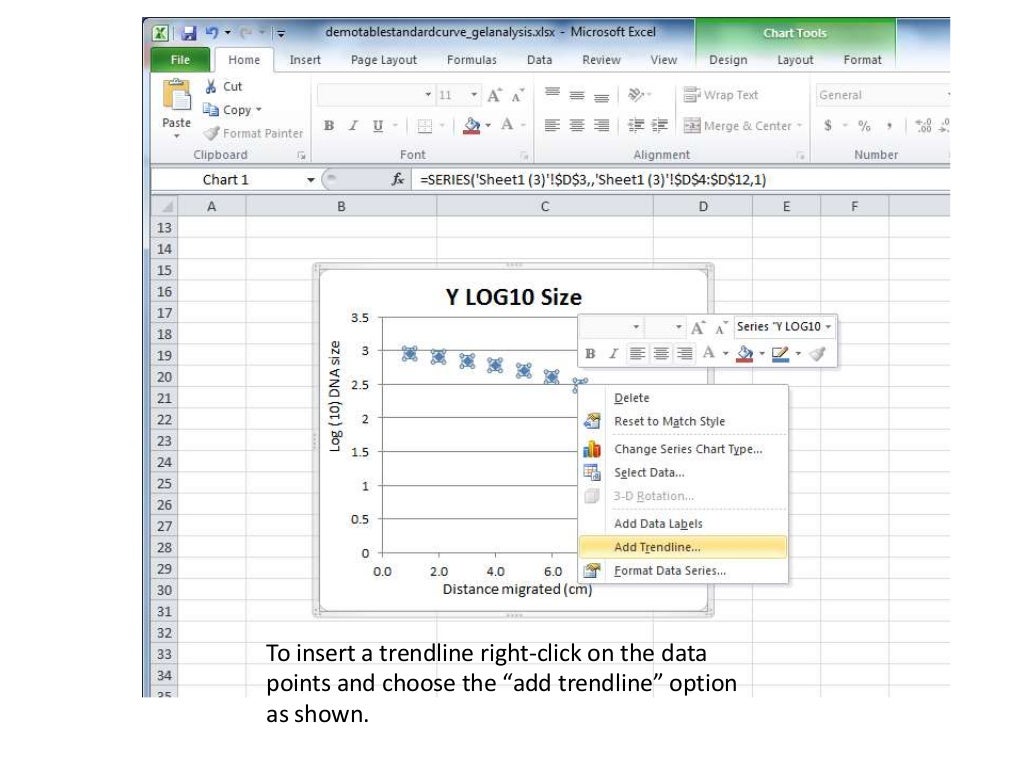Click the Insert Function fx icon
This screenshot has height=768, width=1024.
[398, 180]
